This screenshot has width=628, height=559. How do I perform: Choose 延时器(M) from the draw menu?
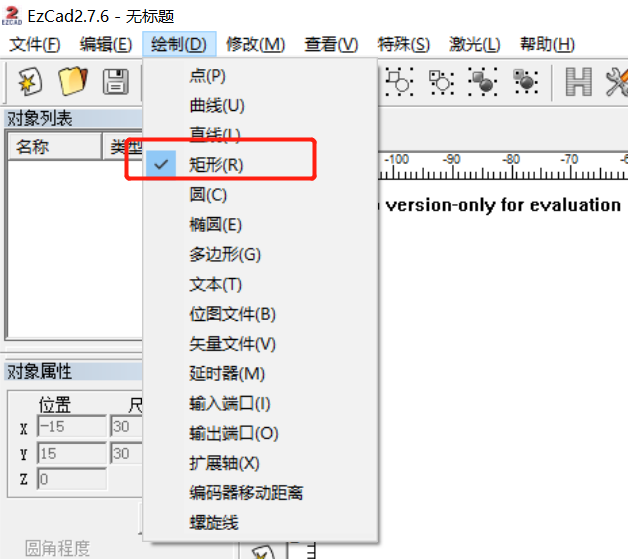pyautogui.click(x=260, y=374)
